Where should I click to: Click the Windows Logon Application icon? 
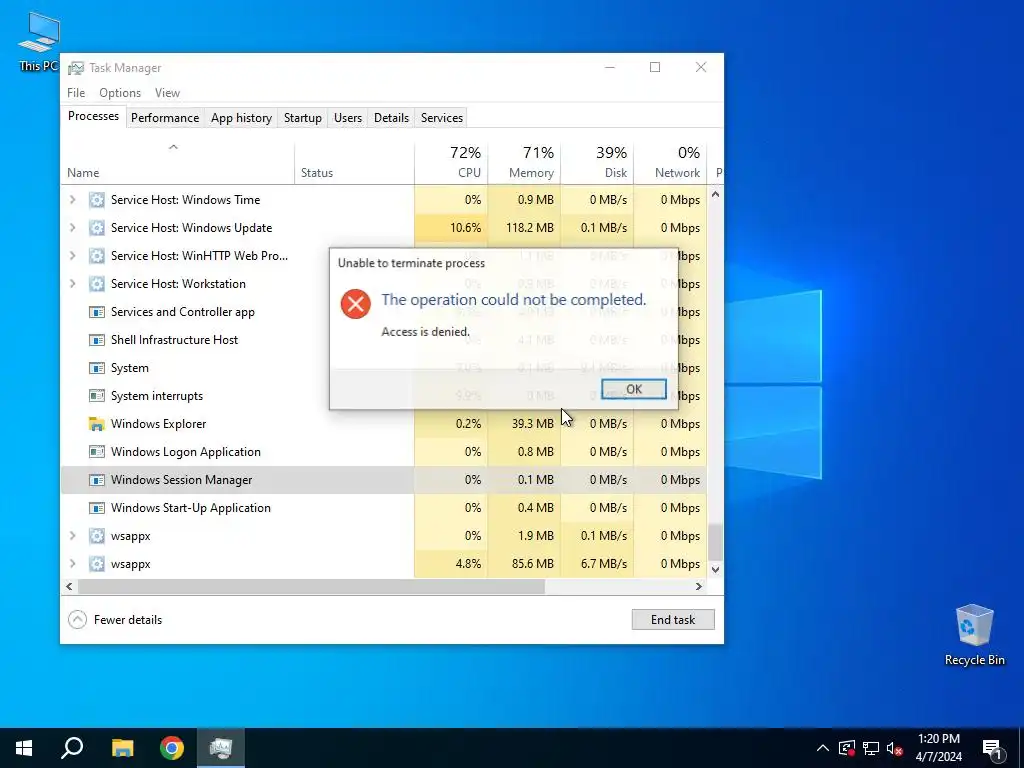[x=97, y=452]
